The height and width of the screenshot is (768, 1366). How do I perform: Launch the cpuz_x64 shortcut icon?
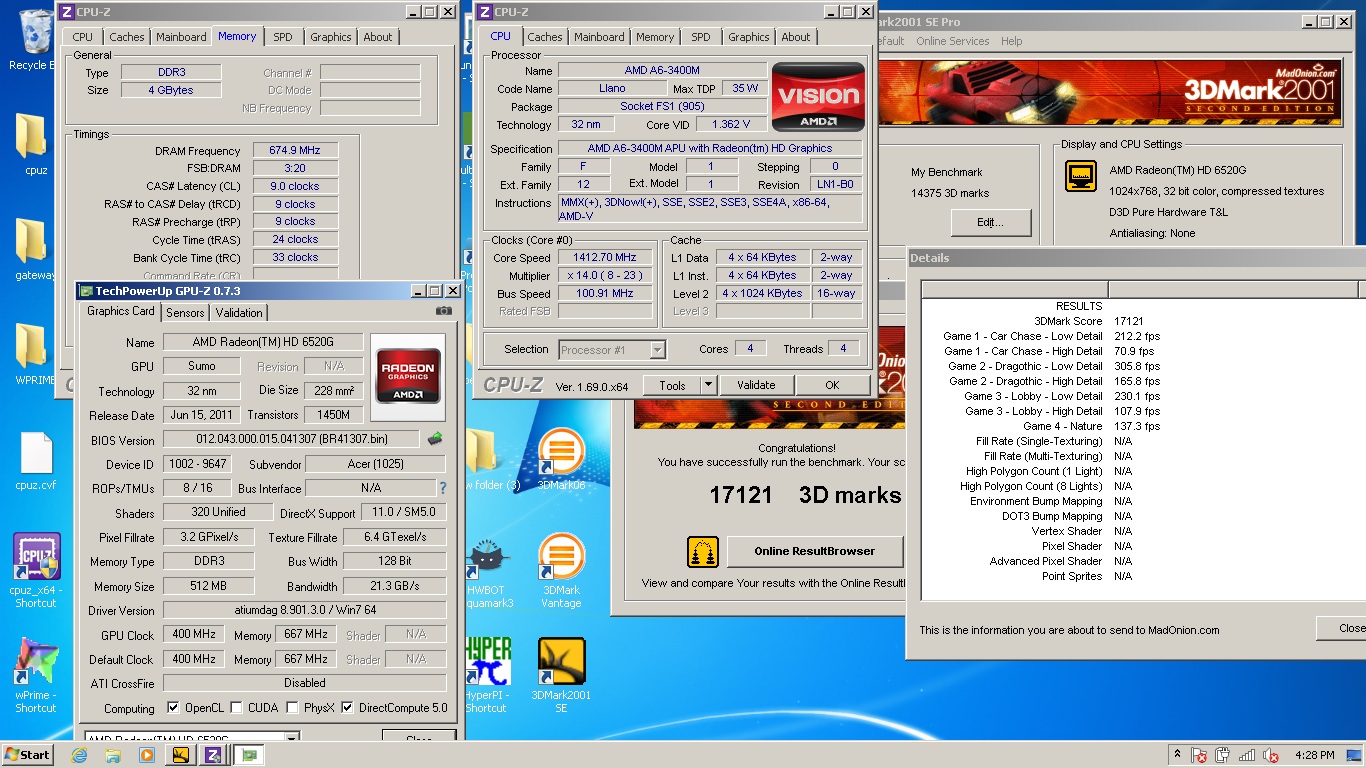click(35, 570)
